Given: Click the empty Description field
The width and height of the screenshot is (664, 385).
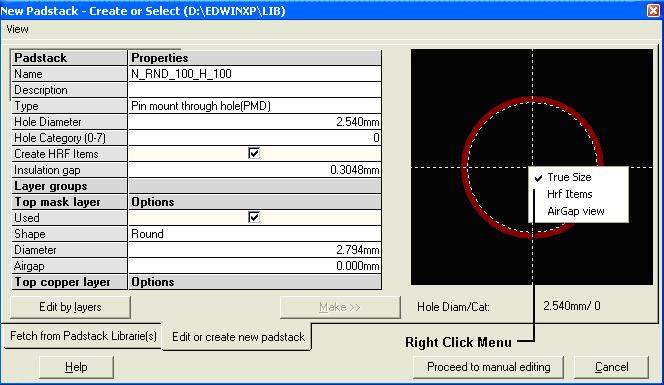Looking at the screenshot, I should (255, 90).
